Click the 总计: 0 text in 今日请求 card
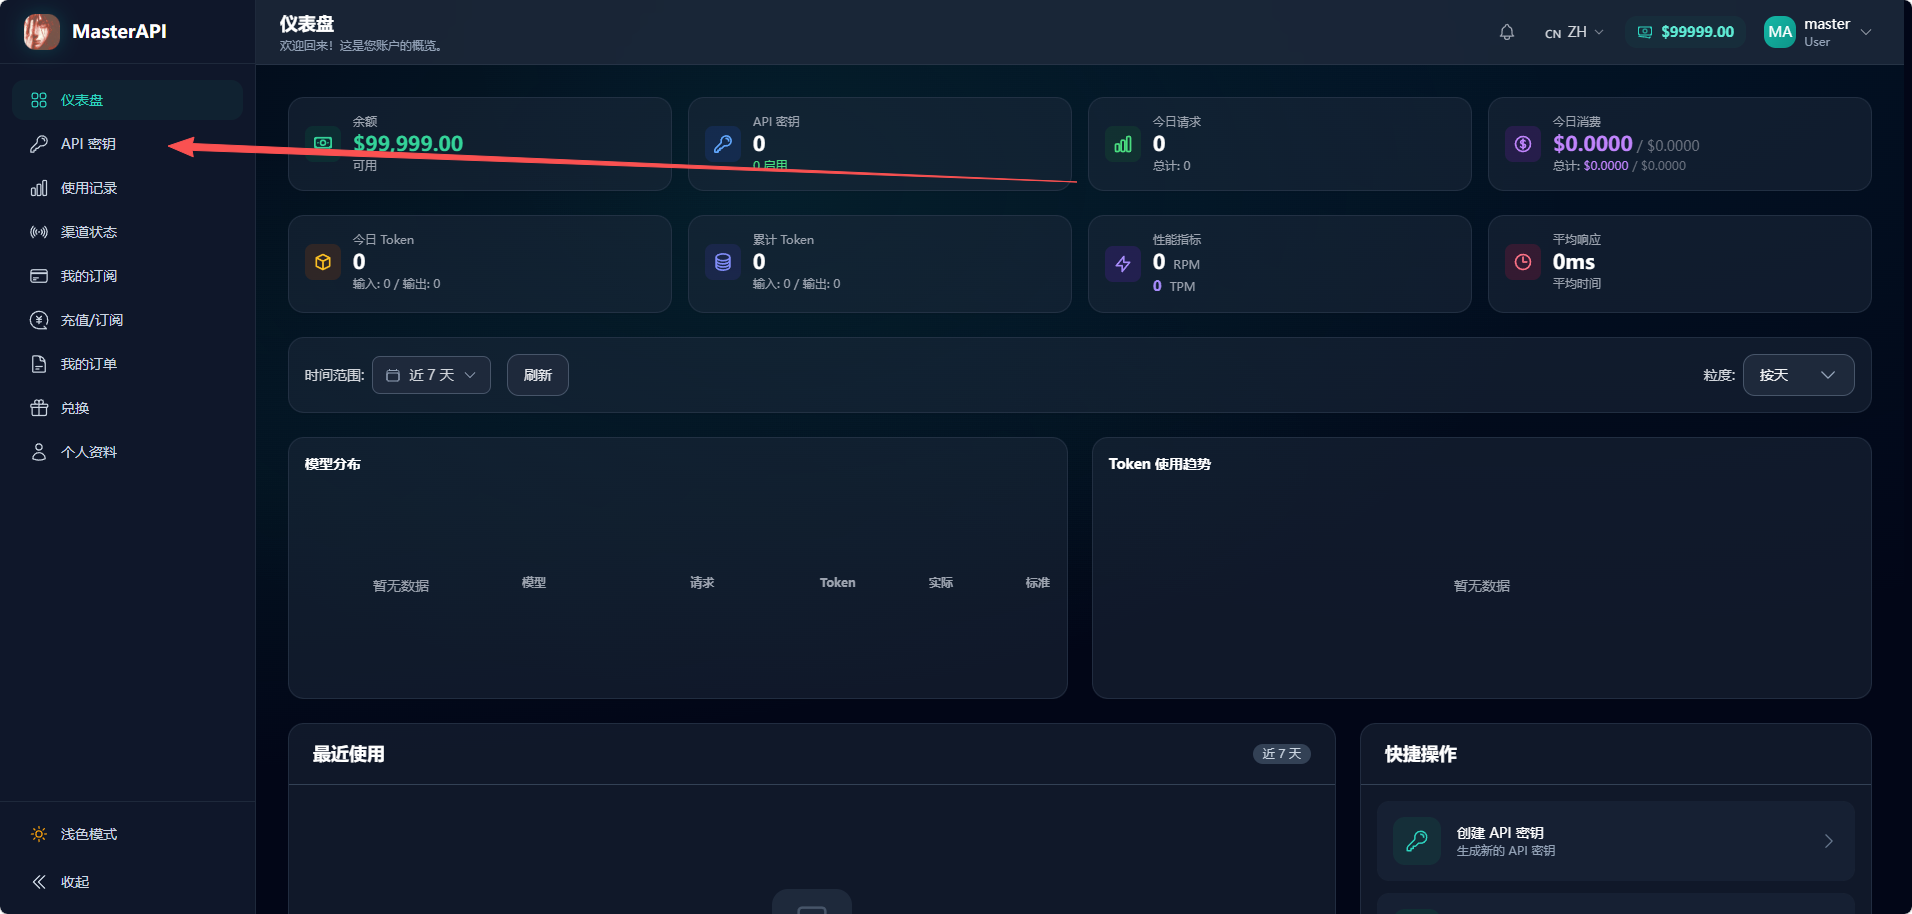 [1172, 166]
